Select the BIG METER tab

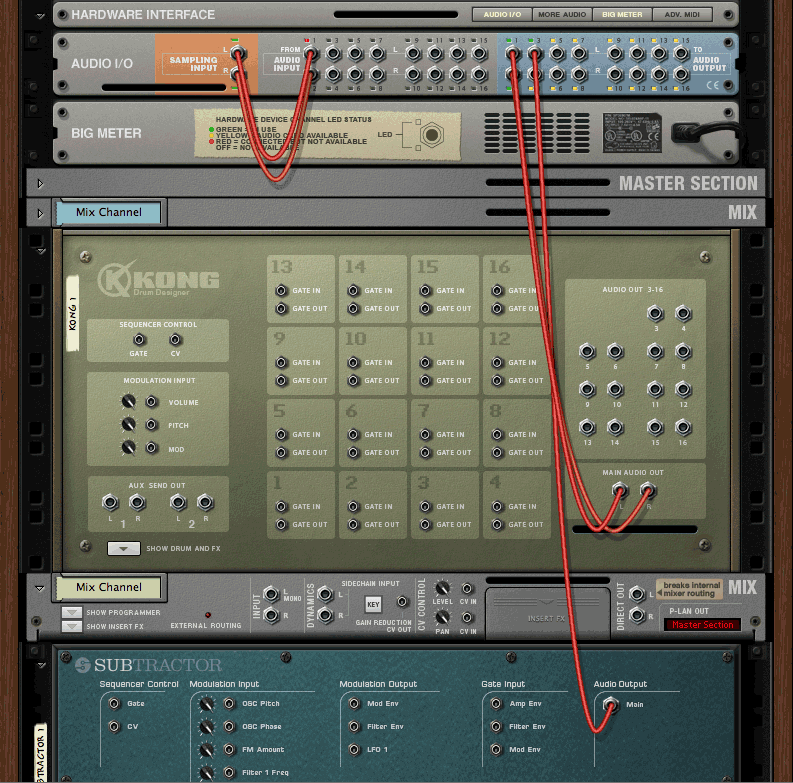pyautogui.click(x=622, y=15)
